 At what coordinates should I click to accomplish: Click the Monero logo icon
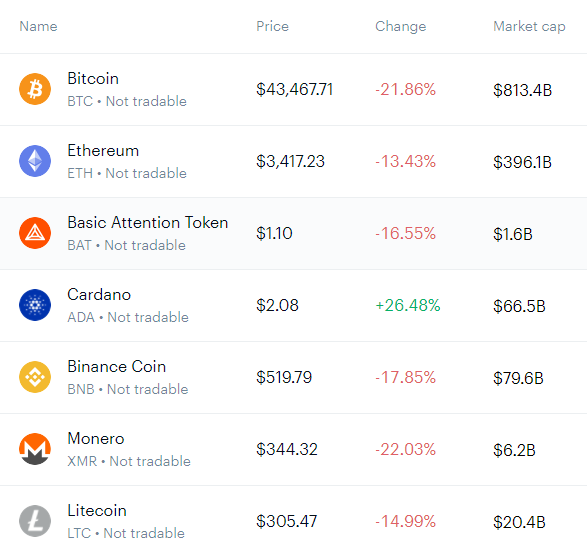point(35,449)
